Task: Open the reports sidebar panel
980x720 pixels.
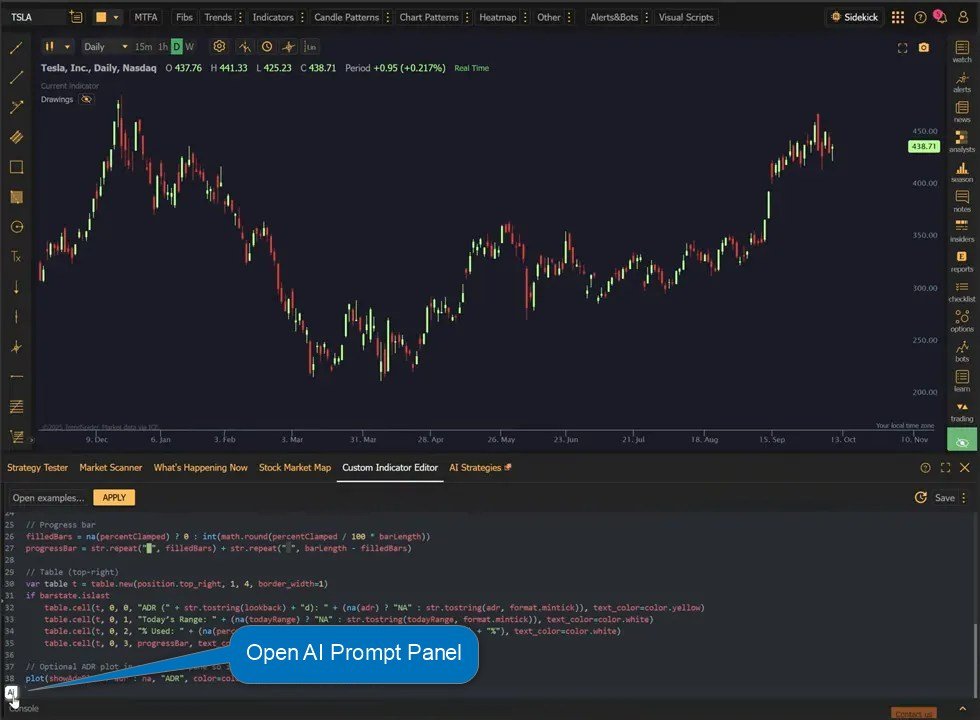Action: [x=962, y=261]
